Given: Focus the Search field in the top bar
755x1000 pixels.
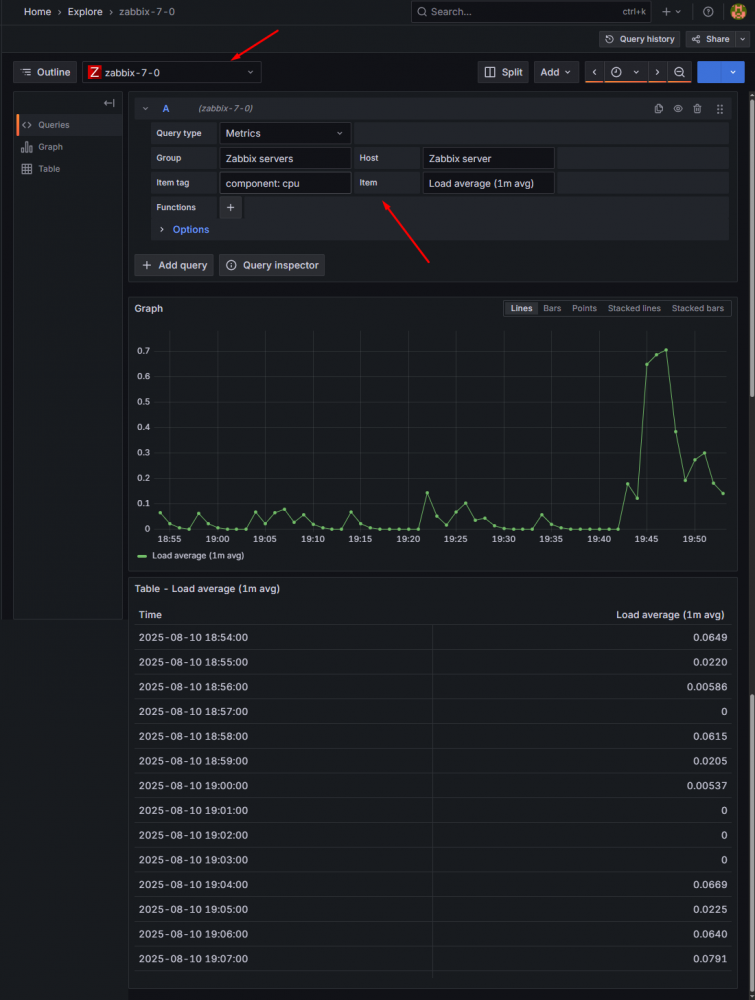Looking at the screenshot, I should point(531,11).
